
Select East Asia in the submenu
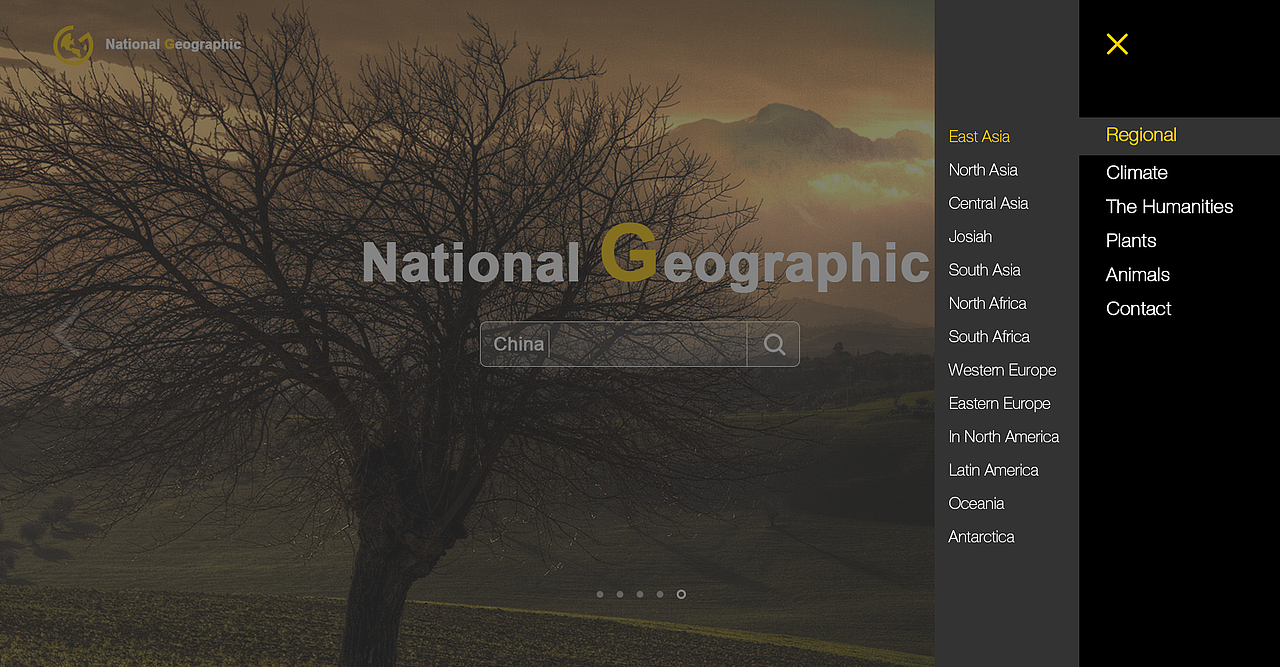[x=979, y=136]
